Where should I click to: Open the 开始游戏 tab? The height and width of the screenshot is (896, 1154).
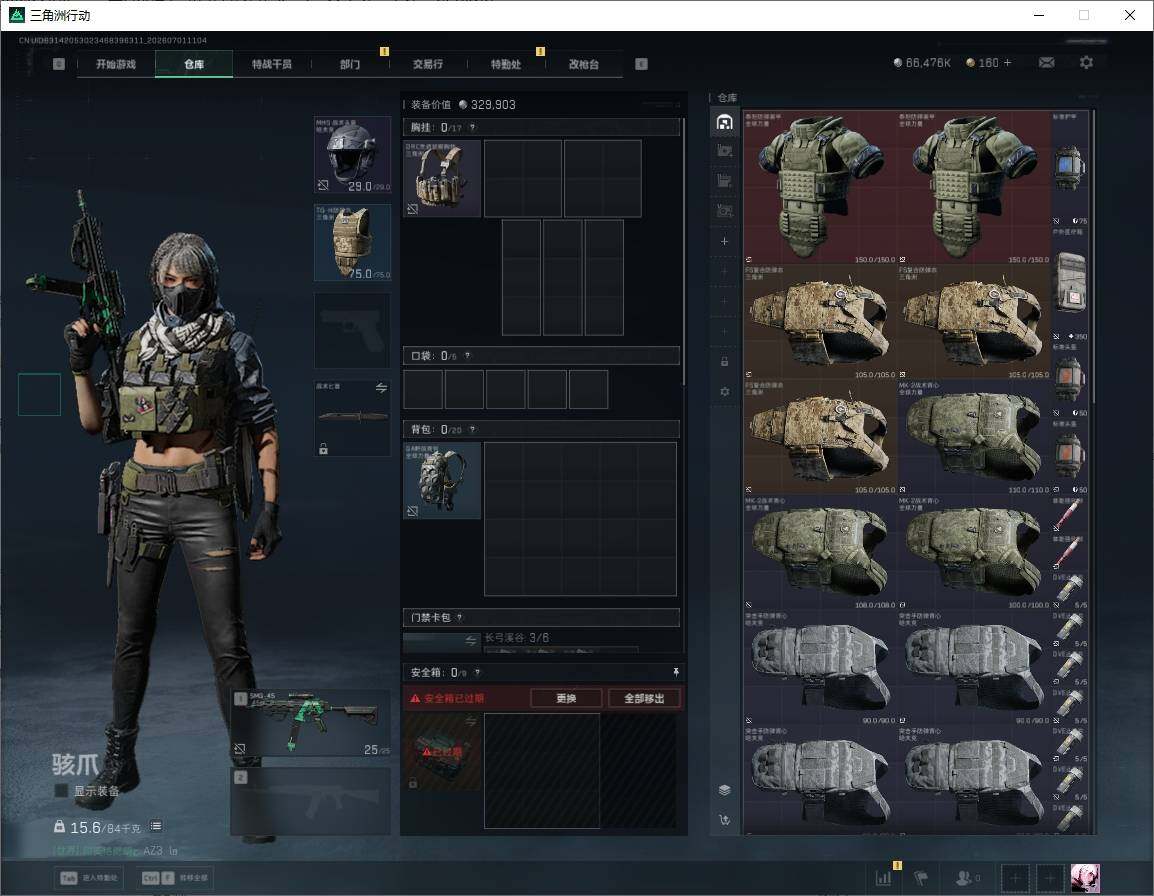tap(116, 64)
